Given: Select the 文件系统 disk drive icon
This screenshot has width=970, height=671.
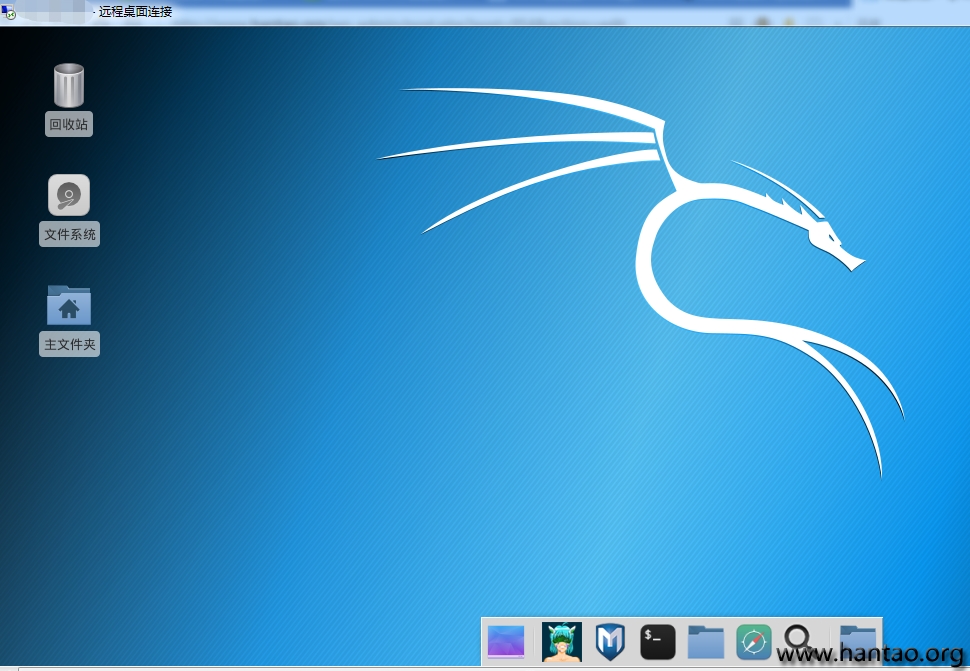Looking at the screenshot, I should (69, 195).
